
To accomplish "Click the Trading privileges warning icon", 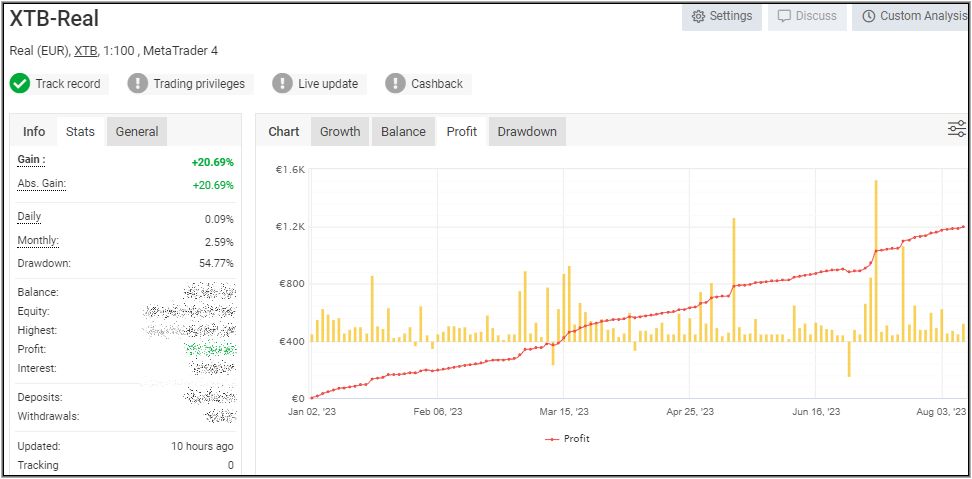I will 137,84.
